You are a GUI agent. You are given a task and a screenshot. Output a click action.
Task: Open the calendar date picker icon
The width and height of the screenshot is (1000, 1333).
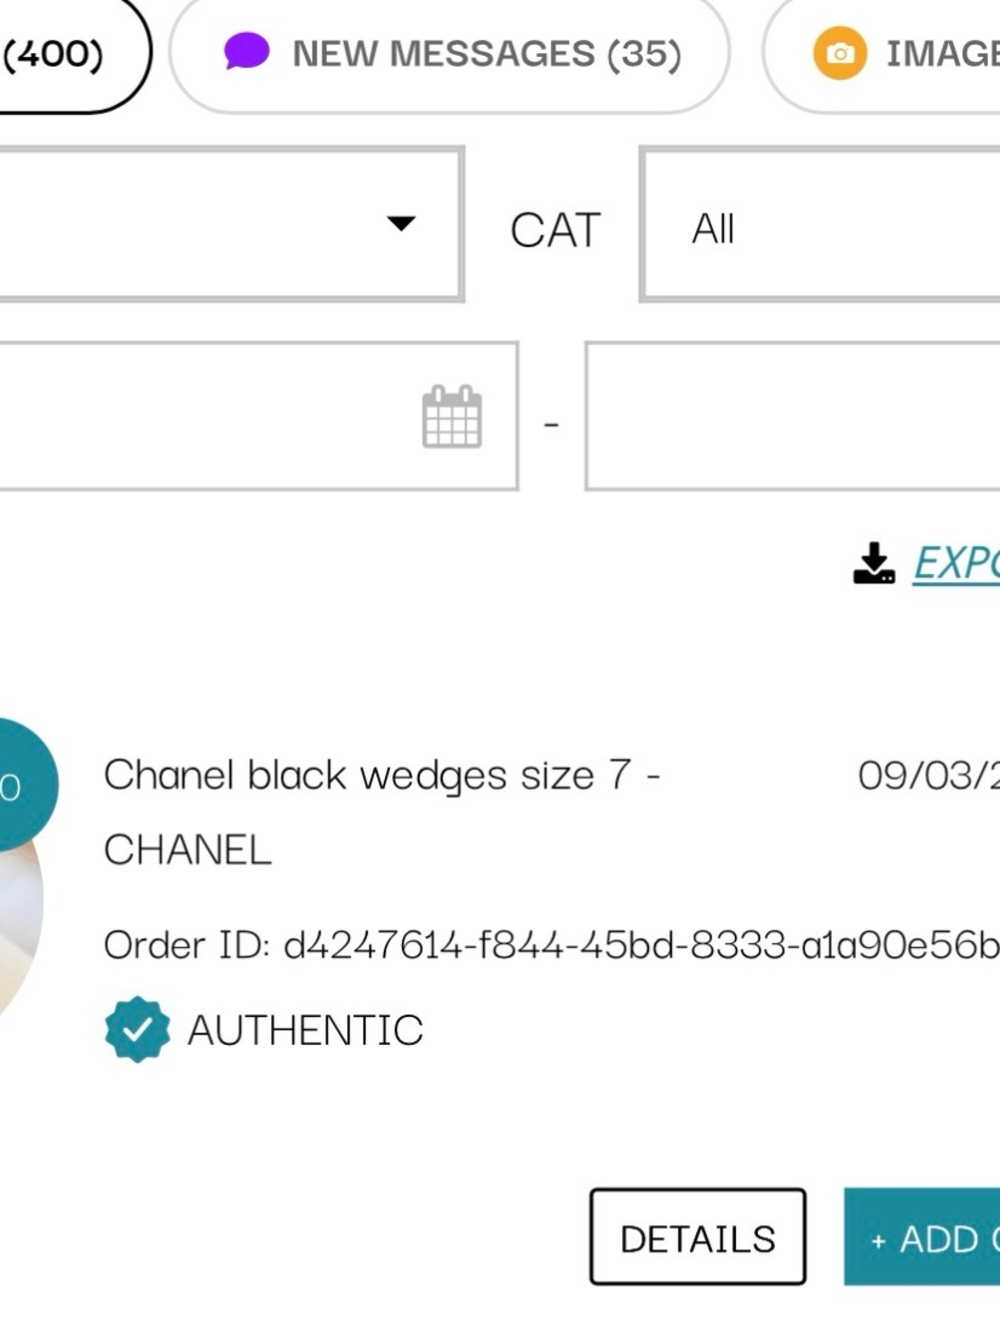coord(452,417)
